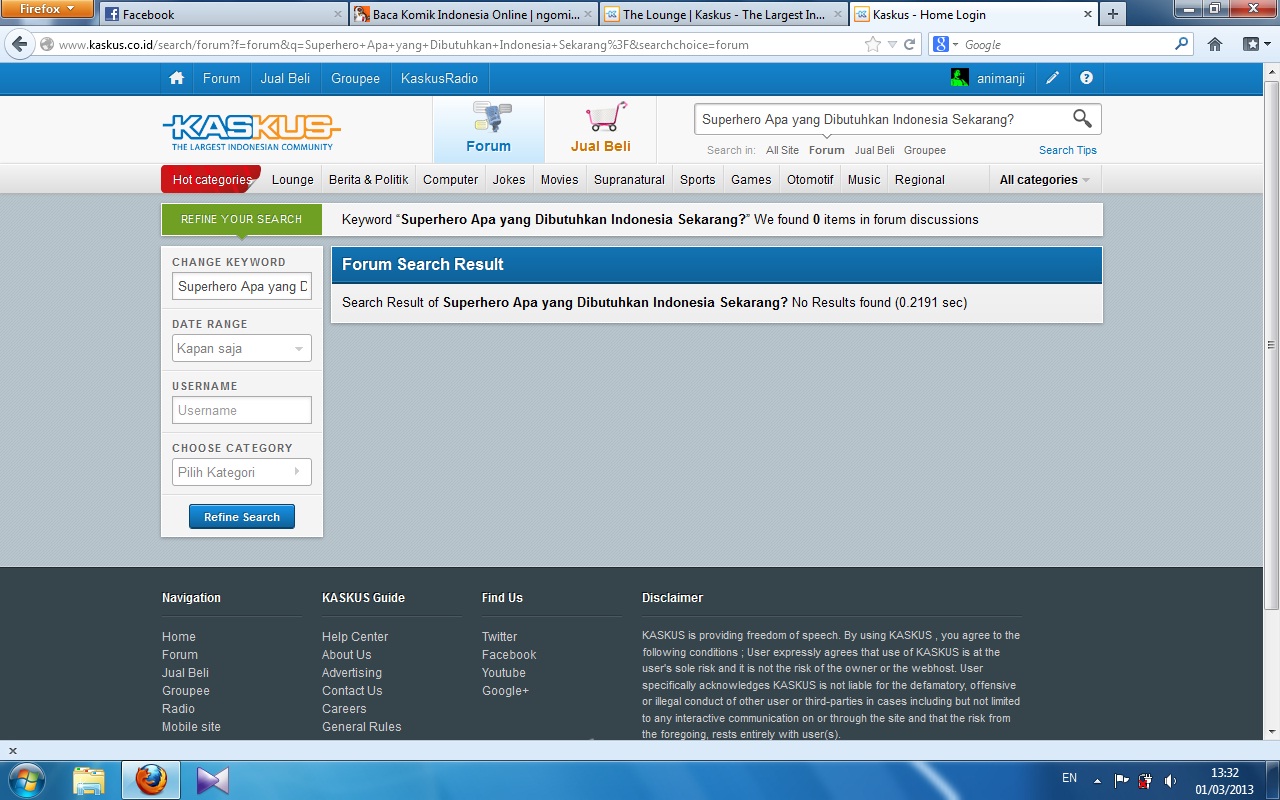Open the Visual Studio taskbar icon
Image resolution: width=1280 pixels, height=800 pixels.
pos(212,780)
